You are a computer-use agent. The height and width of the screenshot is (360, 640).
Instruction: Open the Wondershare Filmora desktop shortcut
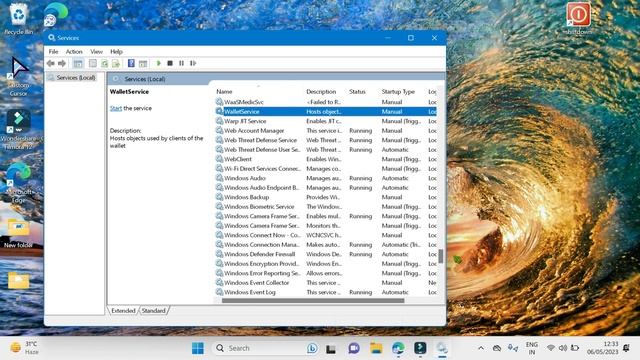pos(18,130)
